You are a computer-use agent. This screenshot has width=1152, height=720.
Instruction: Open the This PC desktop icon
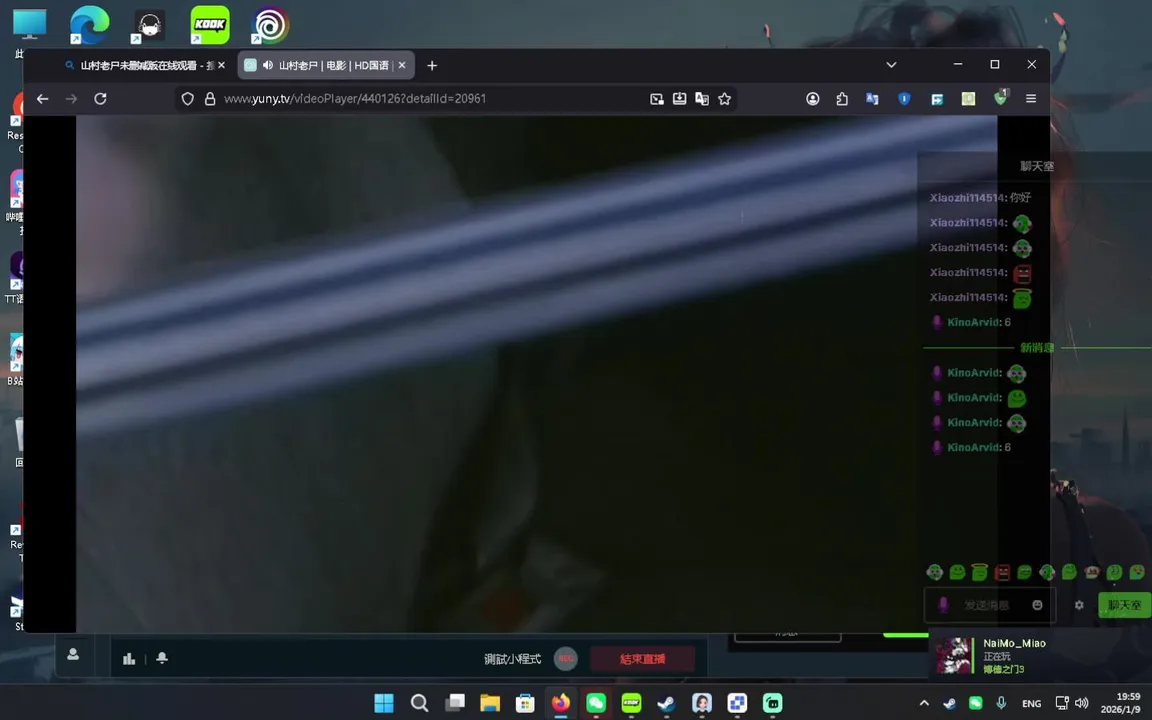click(x=29, y=24)
